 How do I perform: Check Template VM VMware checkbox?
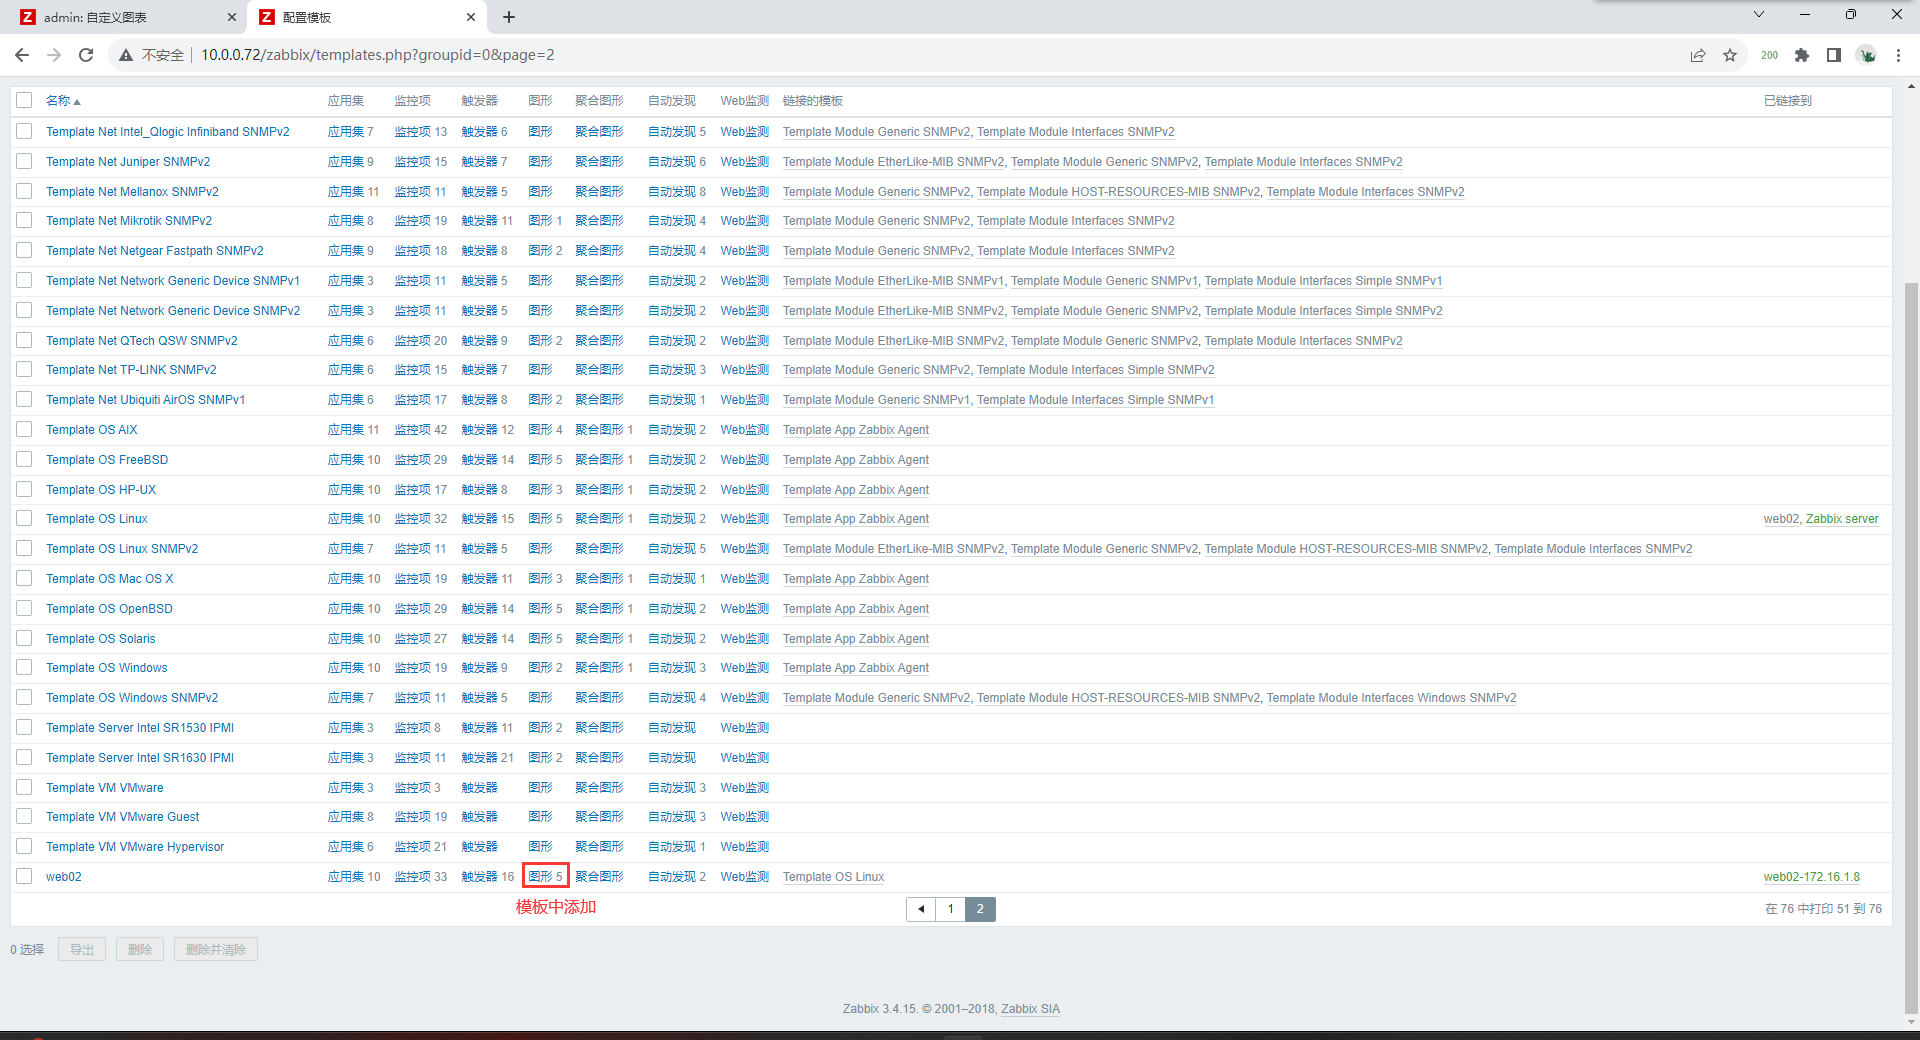click(24, 787)
